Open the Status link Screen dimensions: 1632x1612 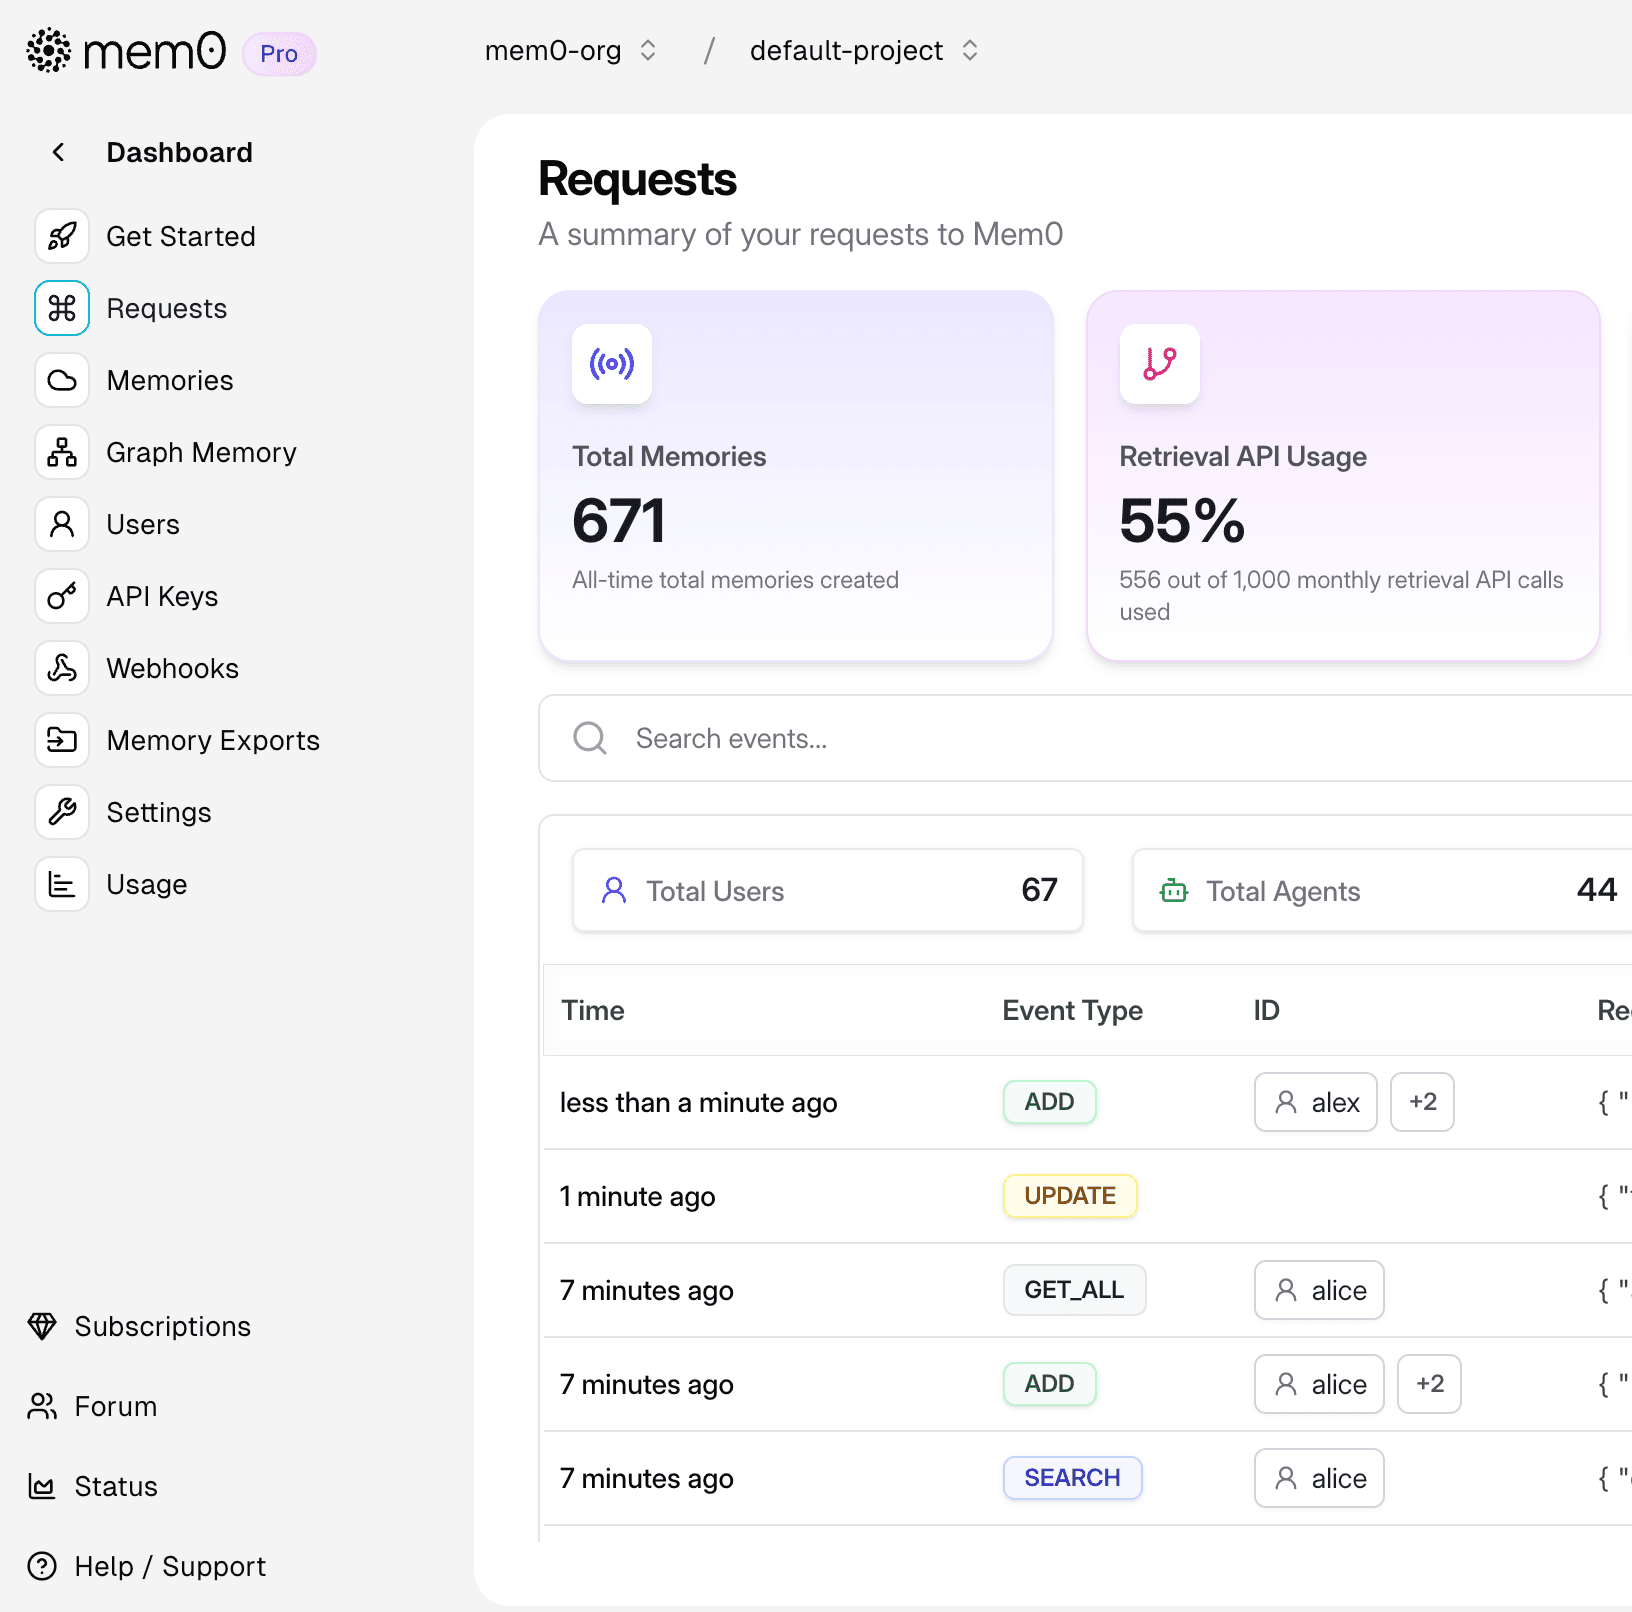coord(116,1486)
